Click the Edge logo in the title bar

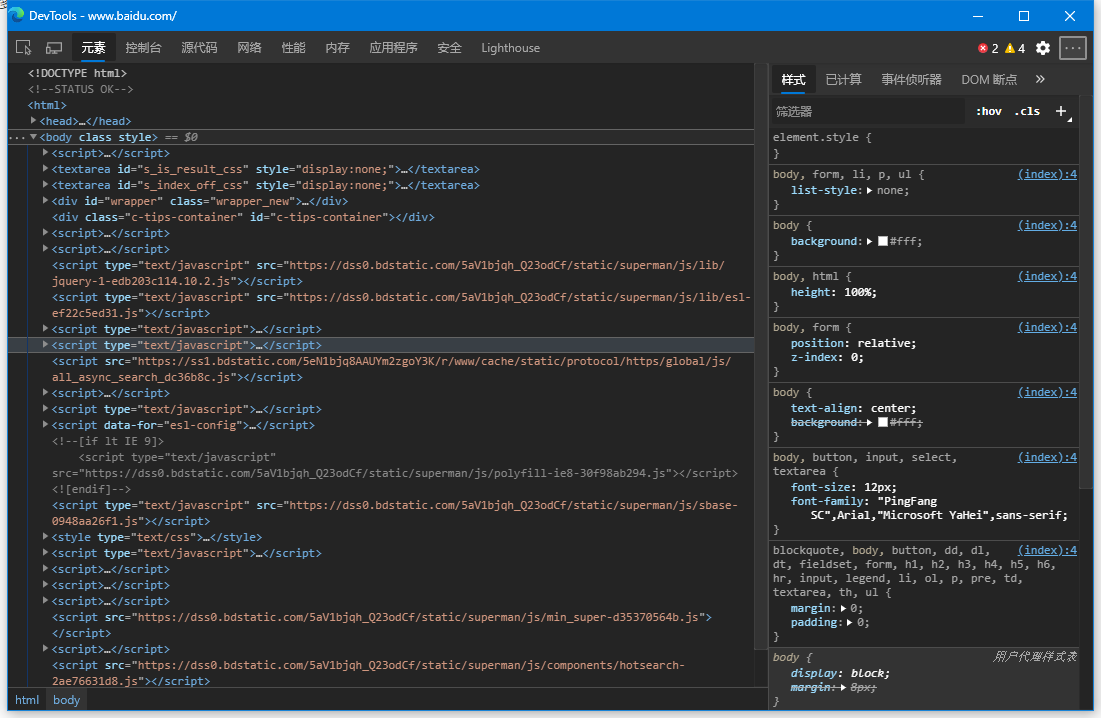click(16, 15)
